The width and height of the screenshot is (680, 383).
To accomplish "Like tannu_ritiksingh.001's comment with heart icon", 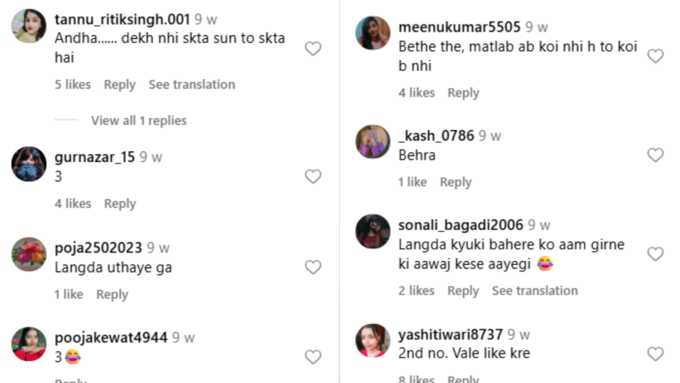I will tap(313, 49).
